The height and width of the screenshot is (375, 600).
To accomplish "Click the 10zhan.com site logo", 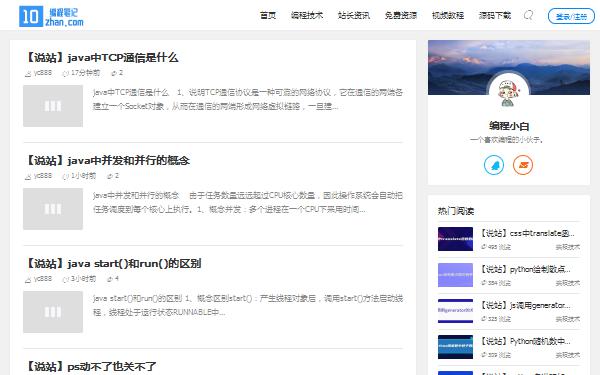I will [x=51, y=16].
